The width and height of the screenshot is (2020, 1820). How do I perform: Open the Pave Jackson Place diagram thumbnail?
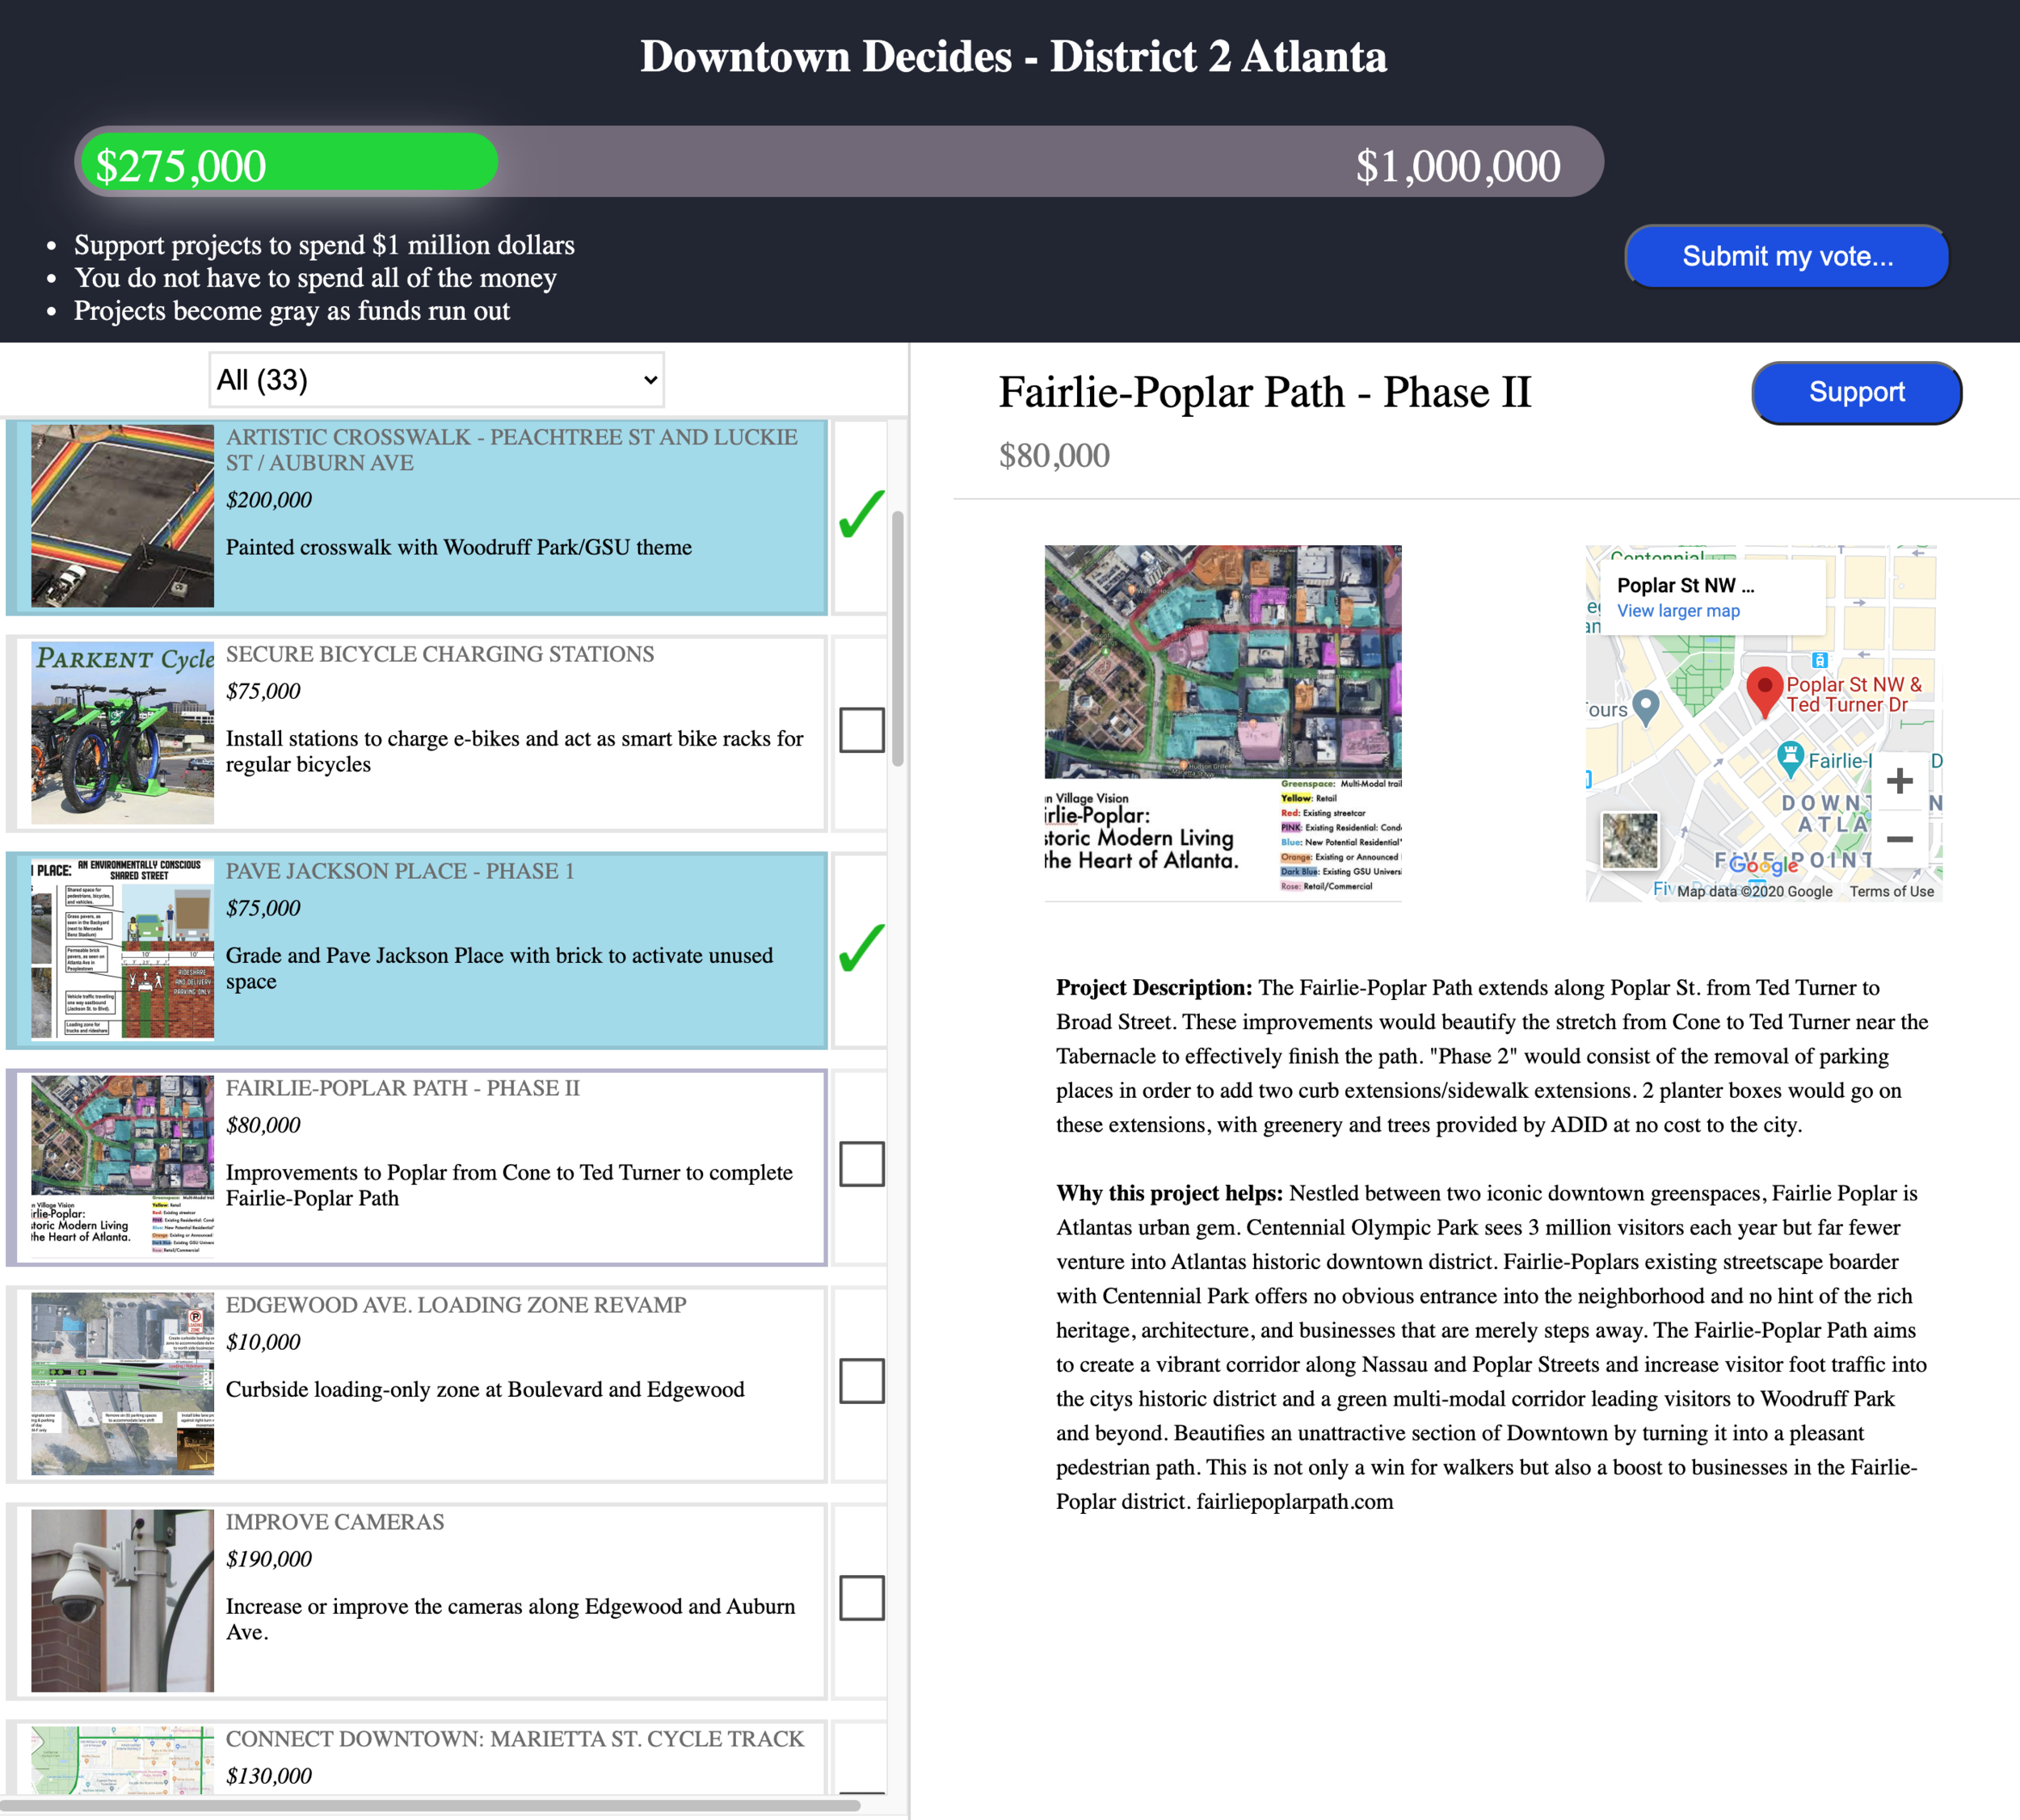[122, 950]
